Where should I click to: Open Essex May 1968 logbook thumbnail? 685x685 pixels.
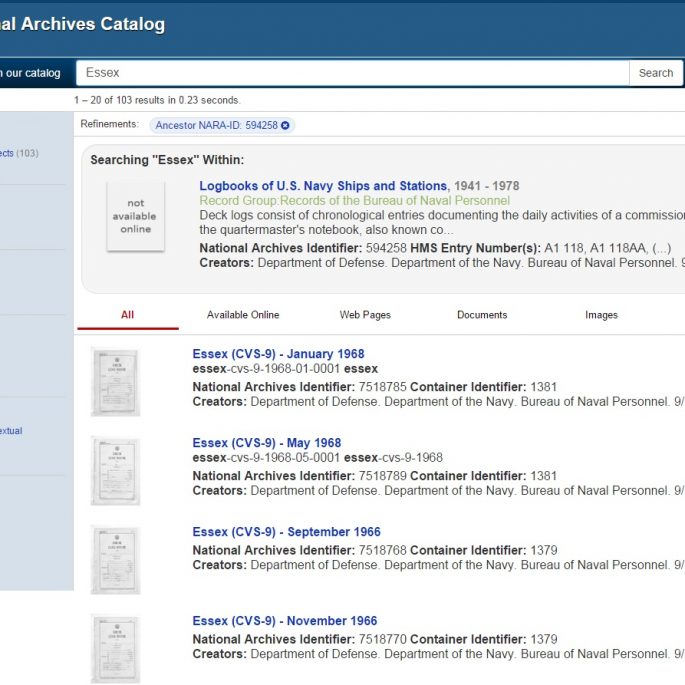pos(115,470)
